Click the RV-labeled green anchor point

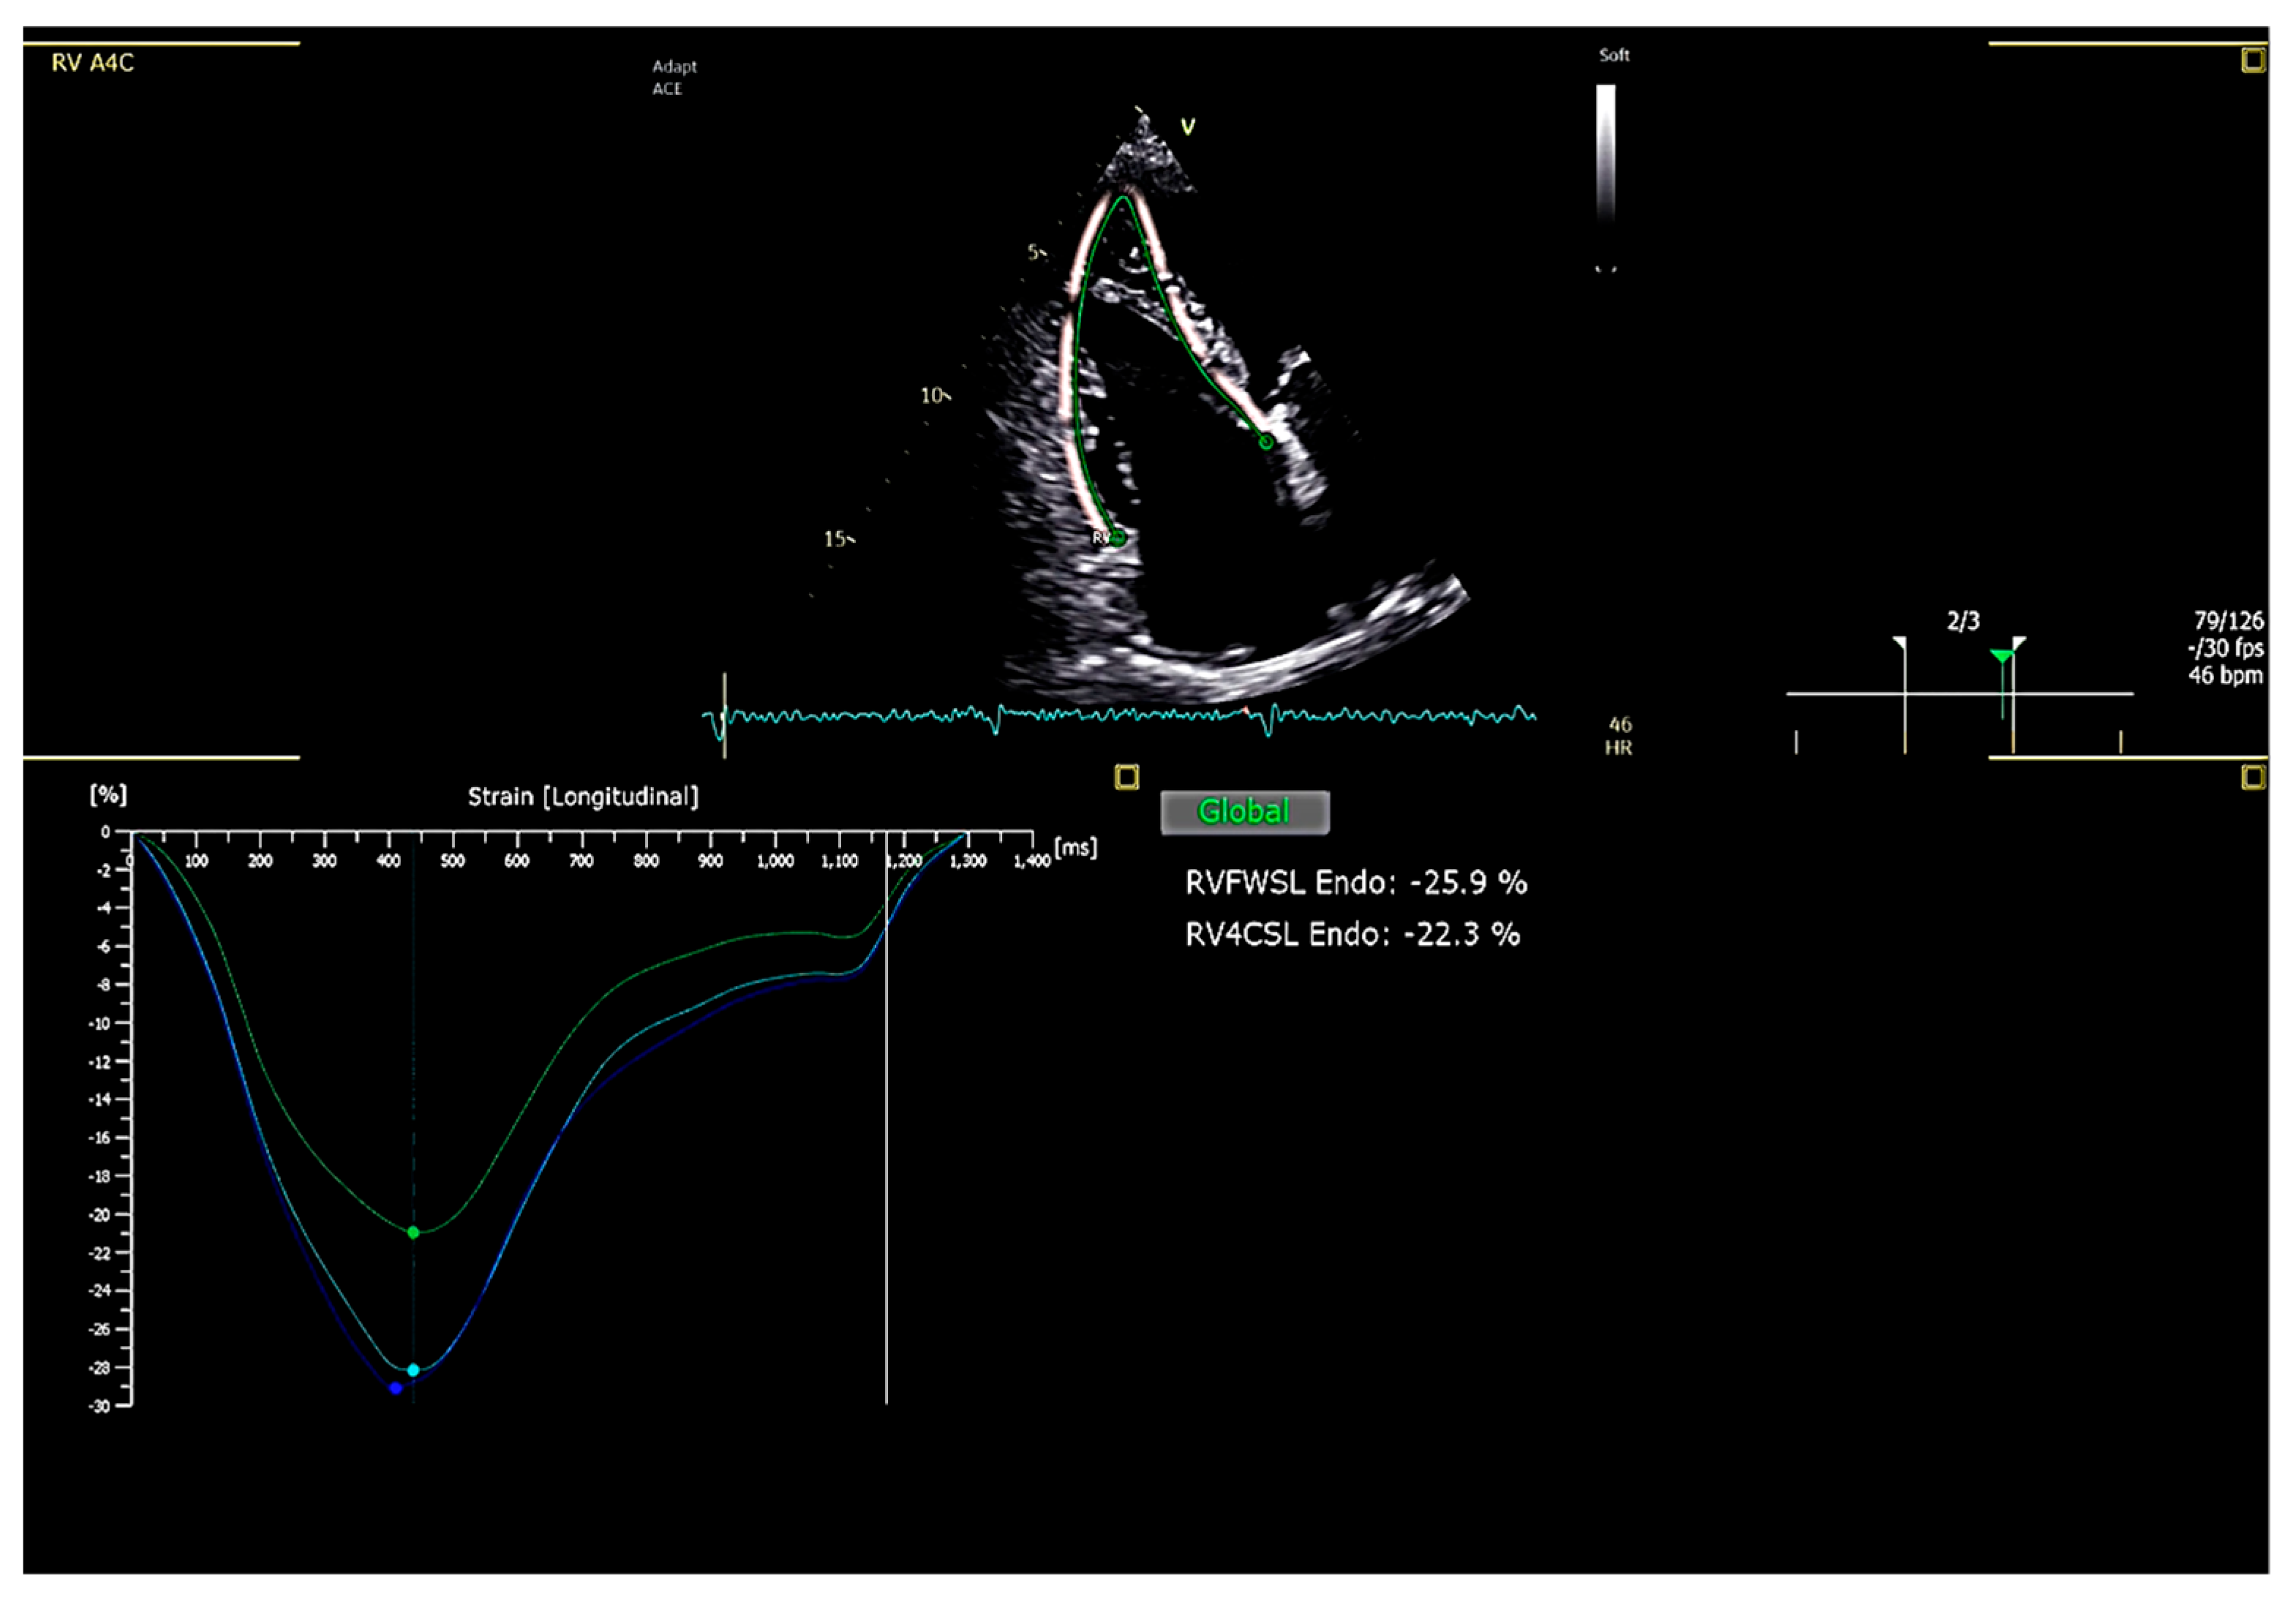1118,538
